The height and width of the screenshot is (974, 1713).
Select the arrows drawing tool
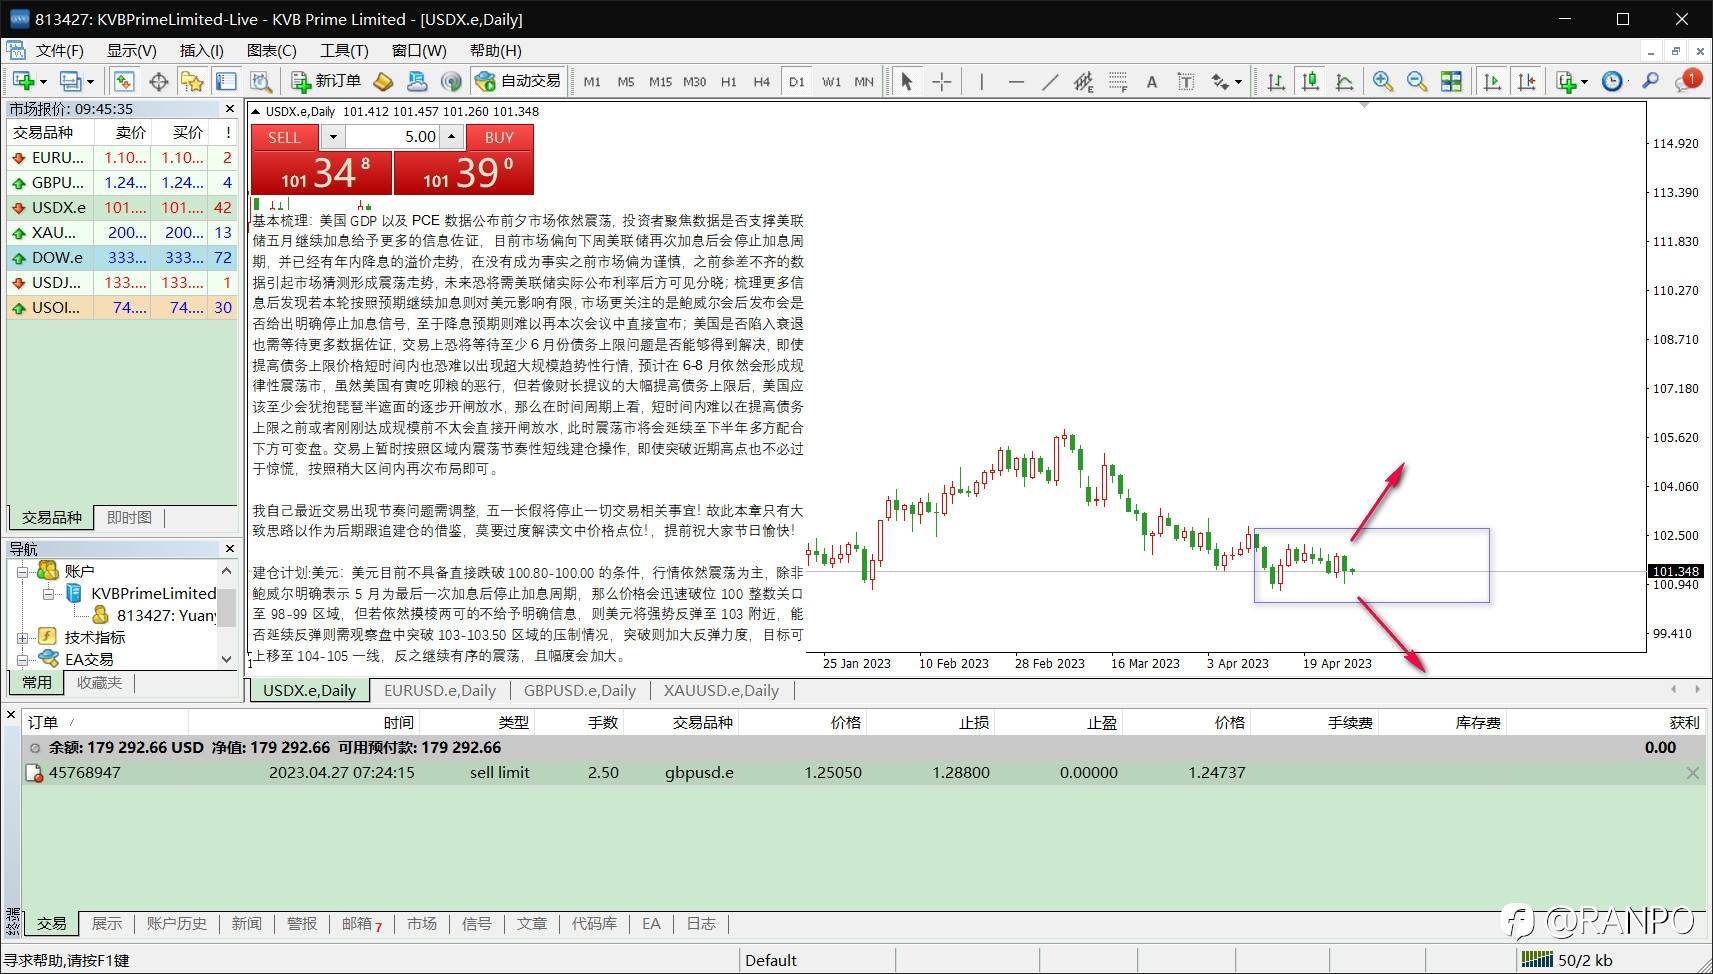coord(1220,81)
